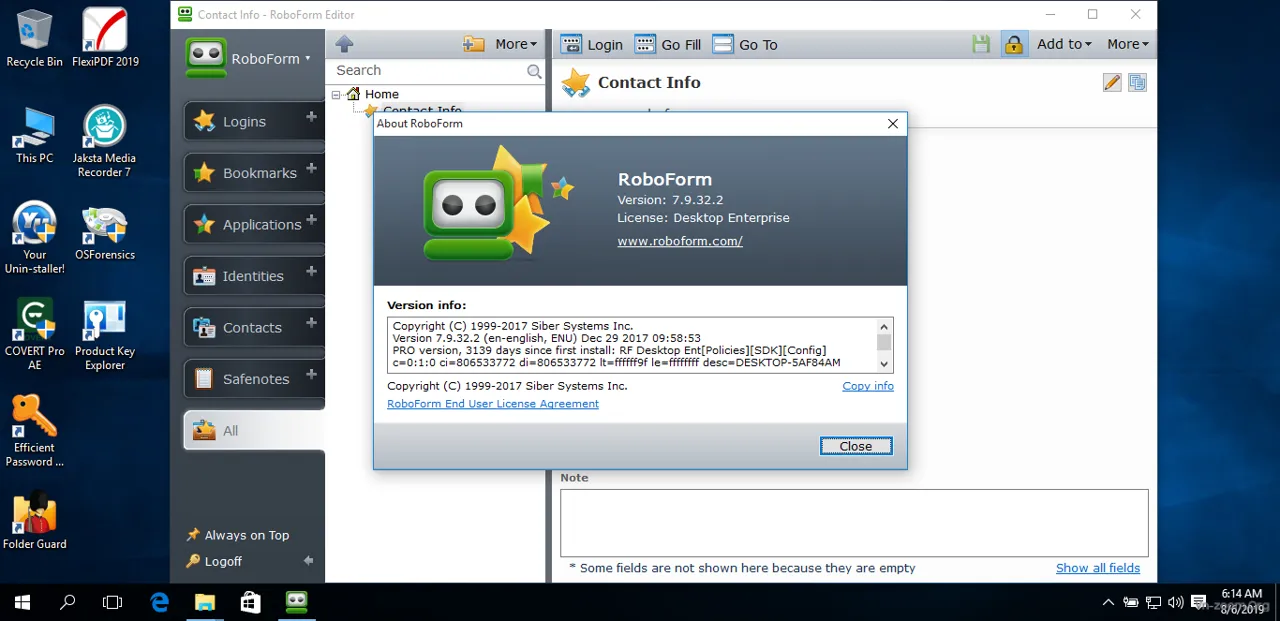Select Folder Guard desktop icon

pos(34,520)
